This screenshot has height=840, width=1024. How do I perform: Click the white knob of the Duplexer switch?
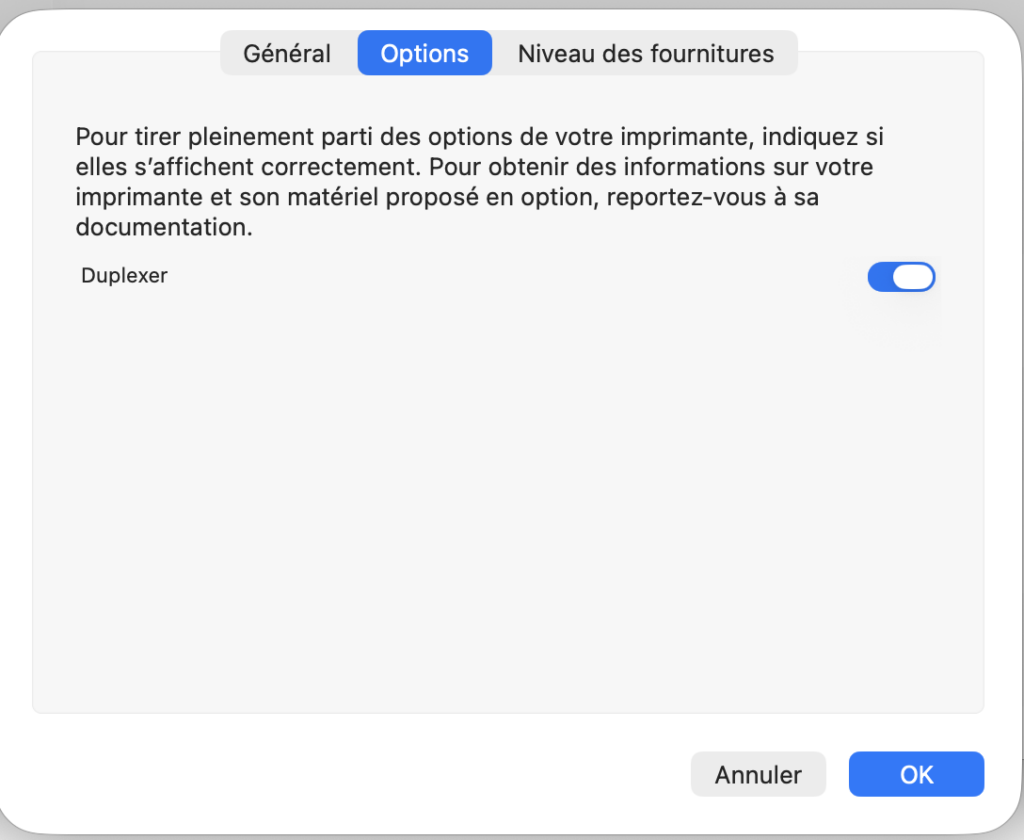[x=913, y=277]
